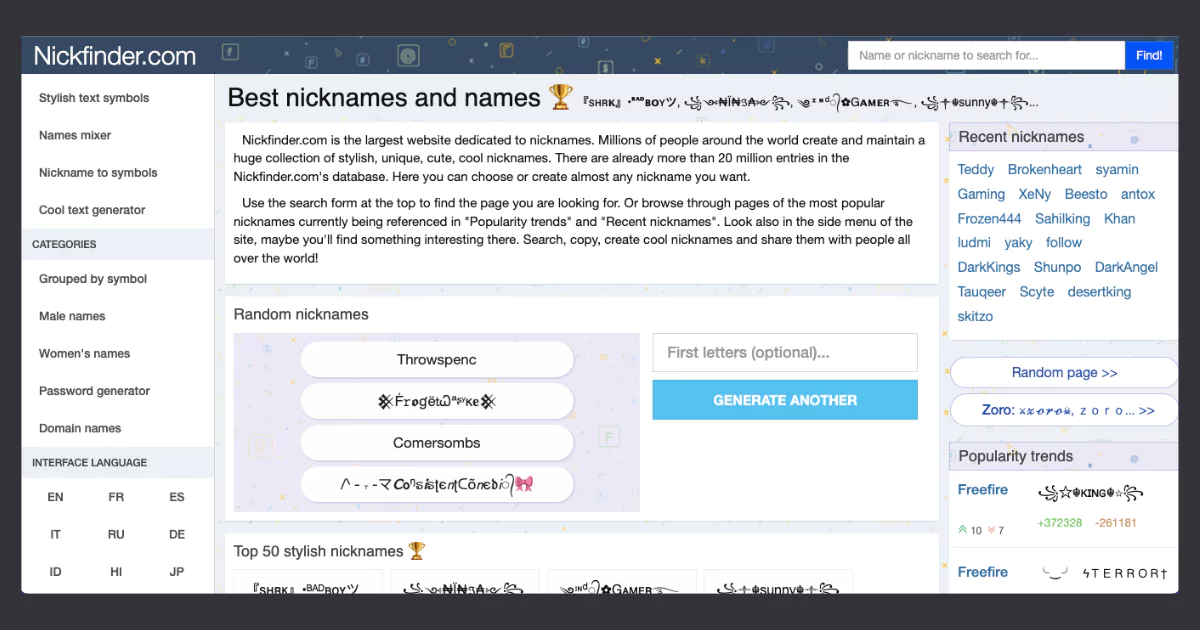Image resolution: width=1200 pixels, height=630 pixels.
Task: Click GENERATE ANOTHER button
Action: [785, 400]
